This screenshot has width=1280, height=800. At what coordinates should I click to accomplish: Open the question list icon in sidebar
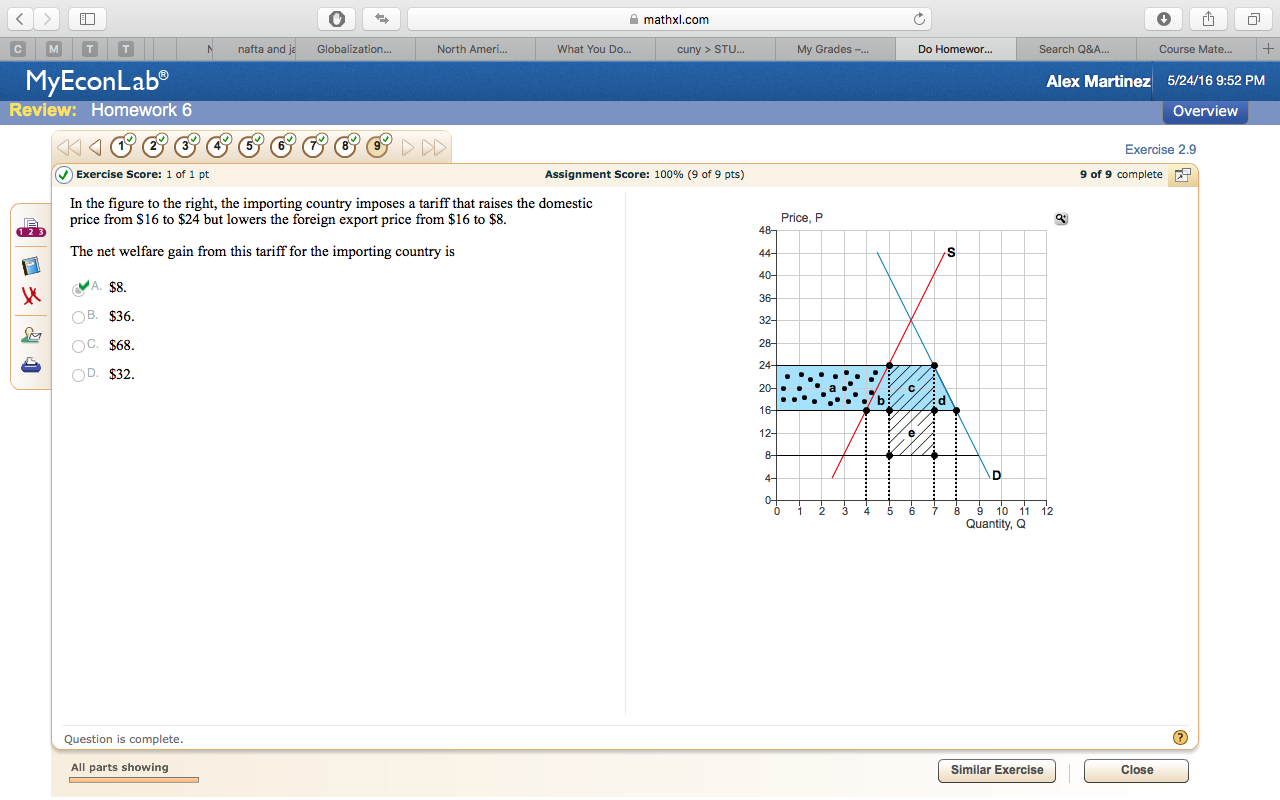(30, 229)
